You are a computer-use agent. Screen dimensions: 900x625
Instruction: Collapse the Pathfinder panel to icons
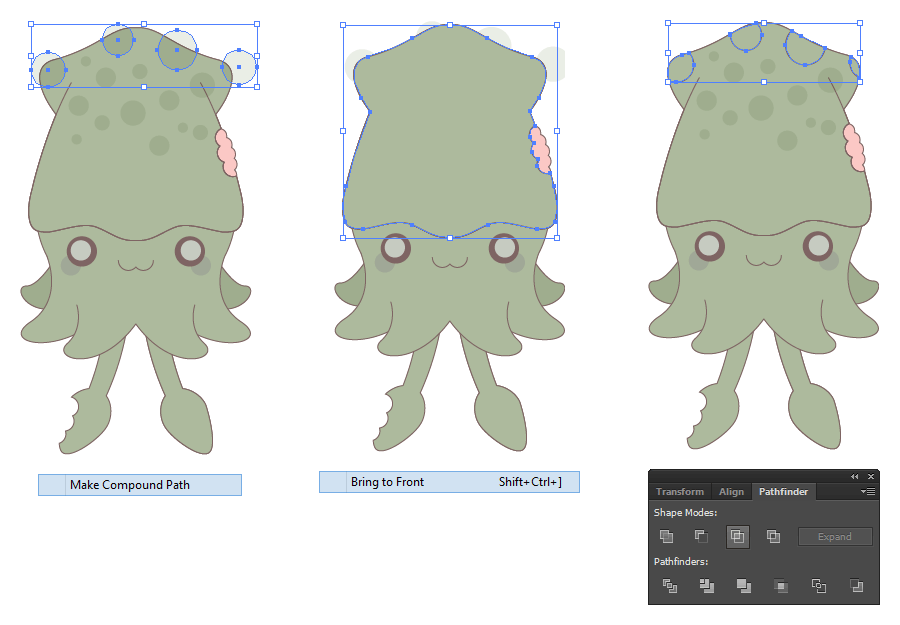(x=853, y=476)
